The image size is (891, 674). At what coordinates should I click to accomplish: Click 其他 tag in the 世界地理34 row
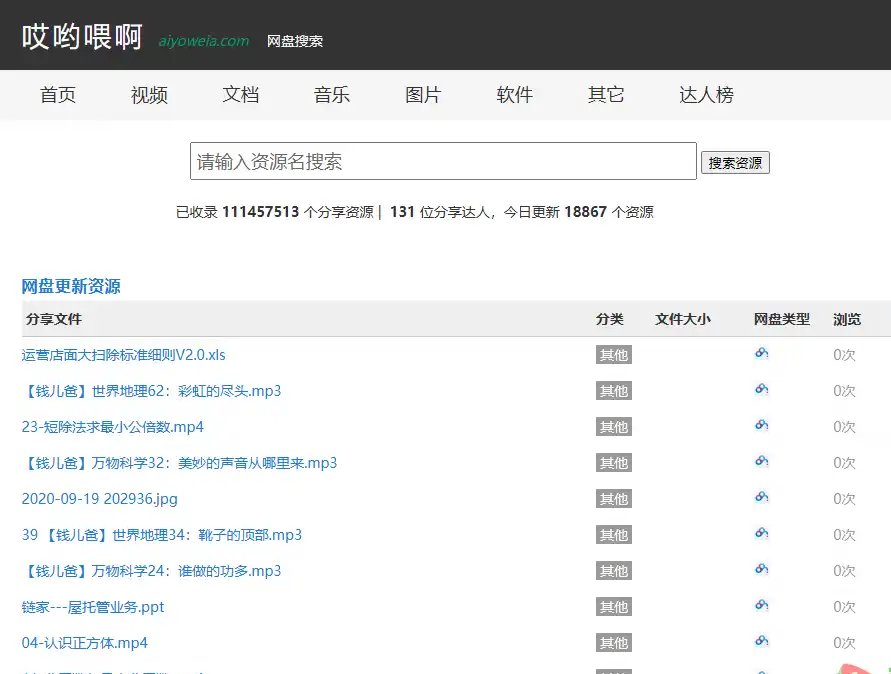(614, 535)
